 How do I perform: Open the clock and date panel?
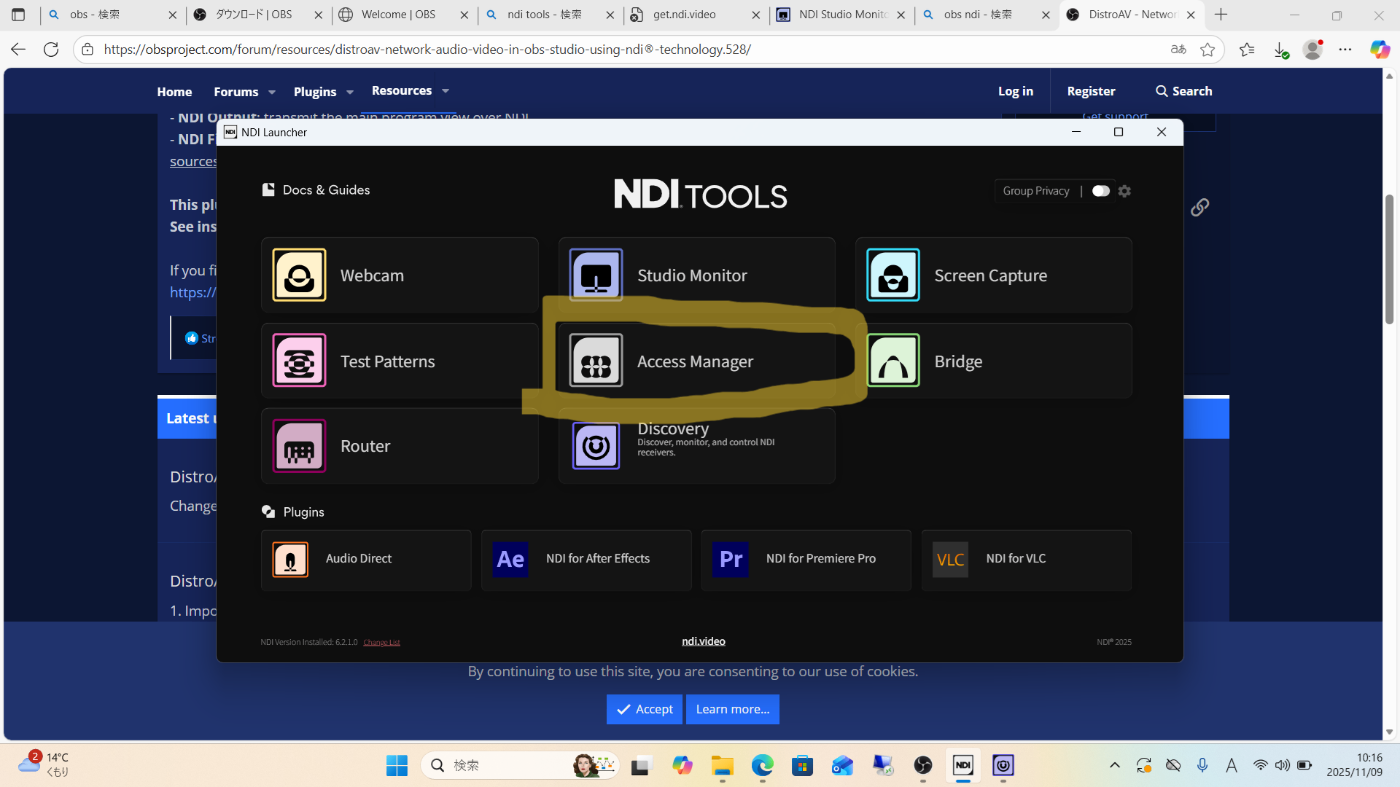(x=1357, y=765)
